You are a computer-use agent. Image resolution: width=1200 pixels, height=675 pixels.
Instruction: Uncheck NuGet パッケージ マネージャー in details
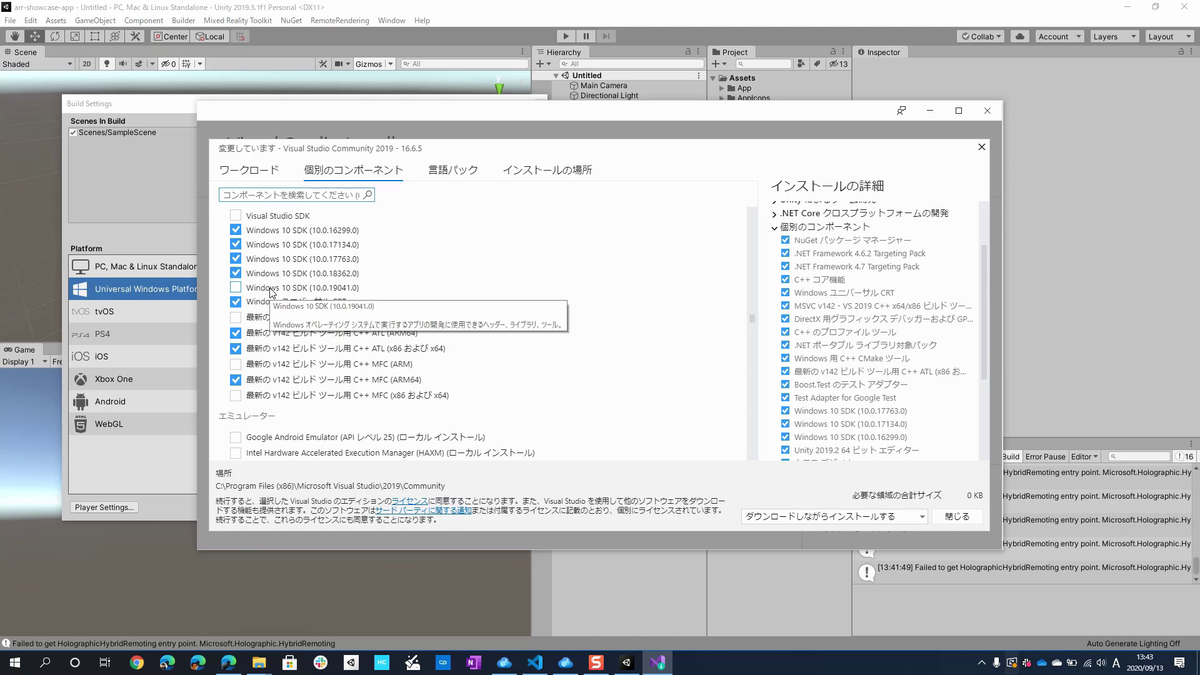pyautogui.click(x=785, y=240)
